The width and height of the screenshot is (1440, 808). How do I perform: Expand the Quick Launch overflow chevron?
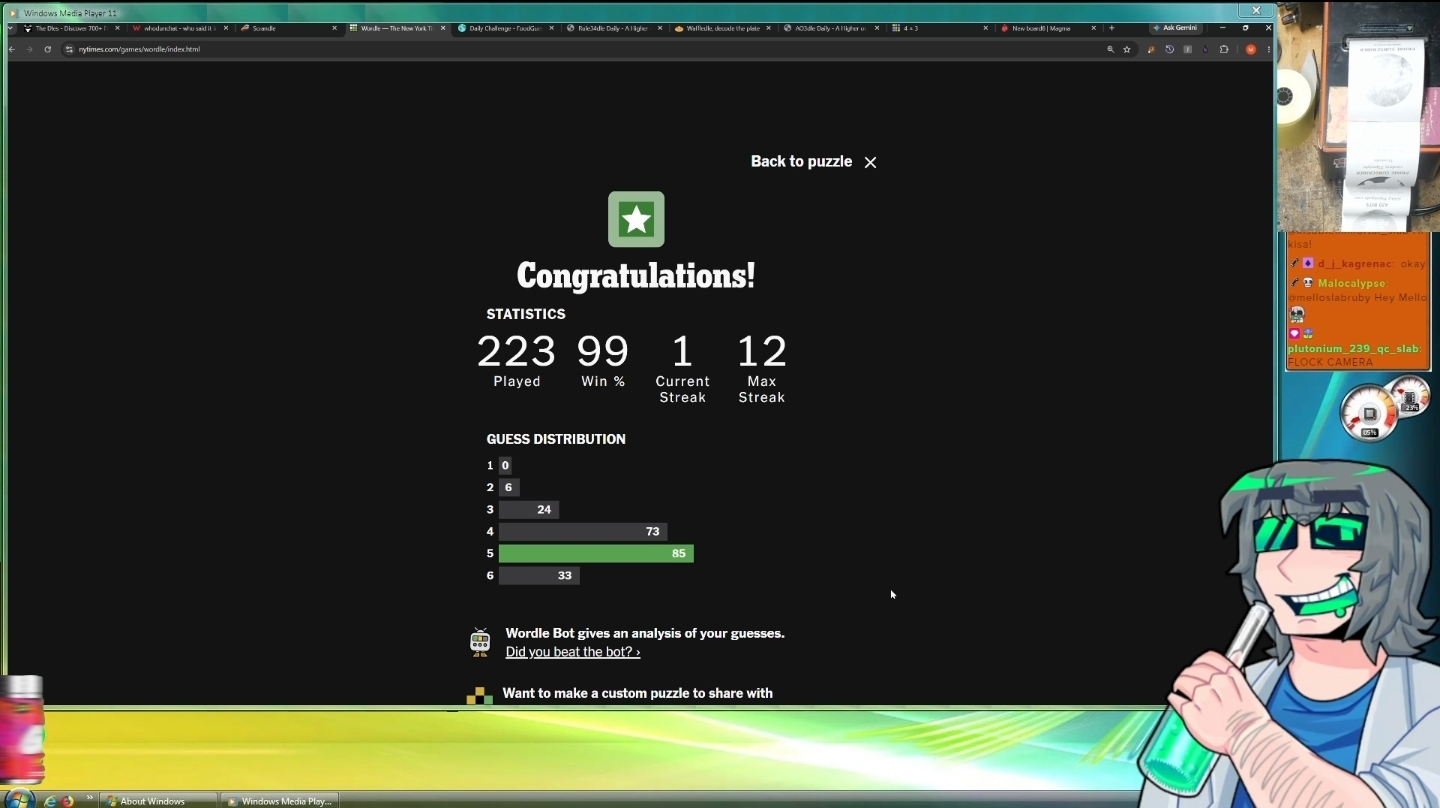(89, 799)
